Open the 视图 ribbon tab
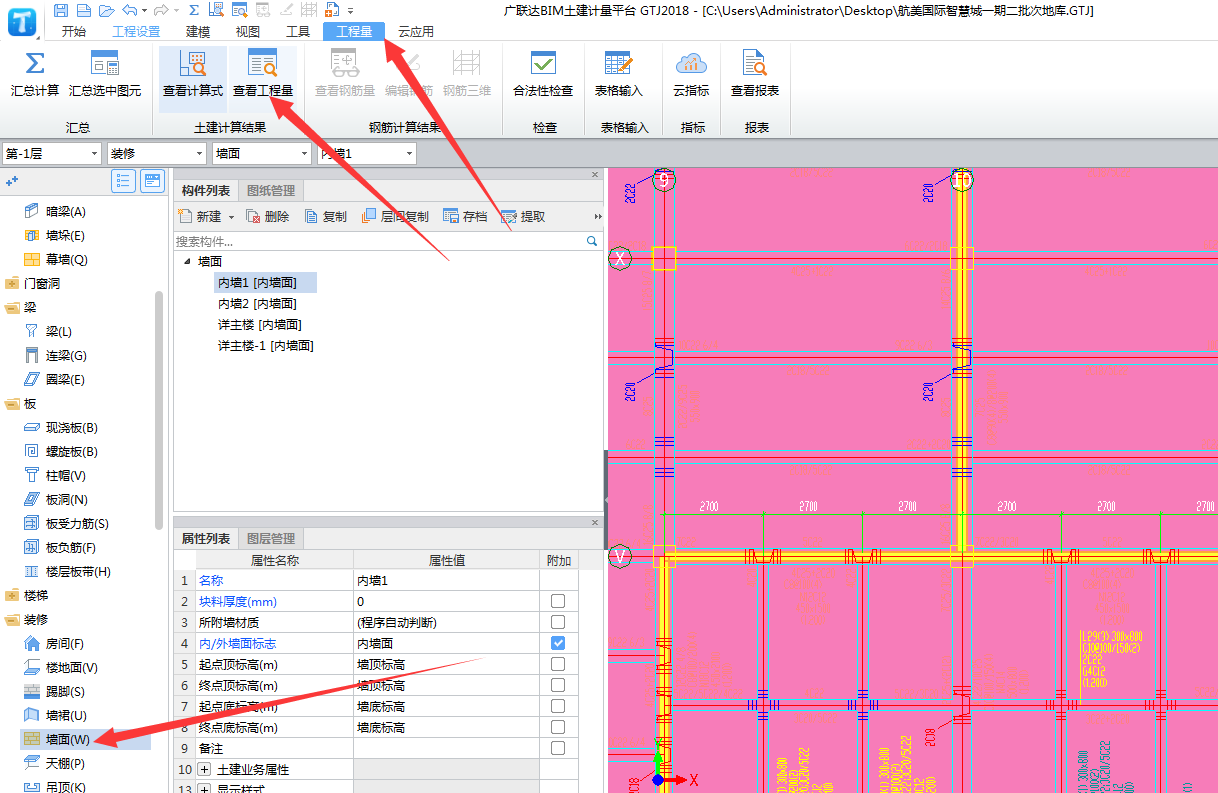This screenshot has height=793, width=1218. 248,31
